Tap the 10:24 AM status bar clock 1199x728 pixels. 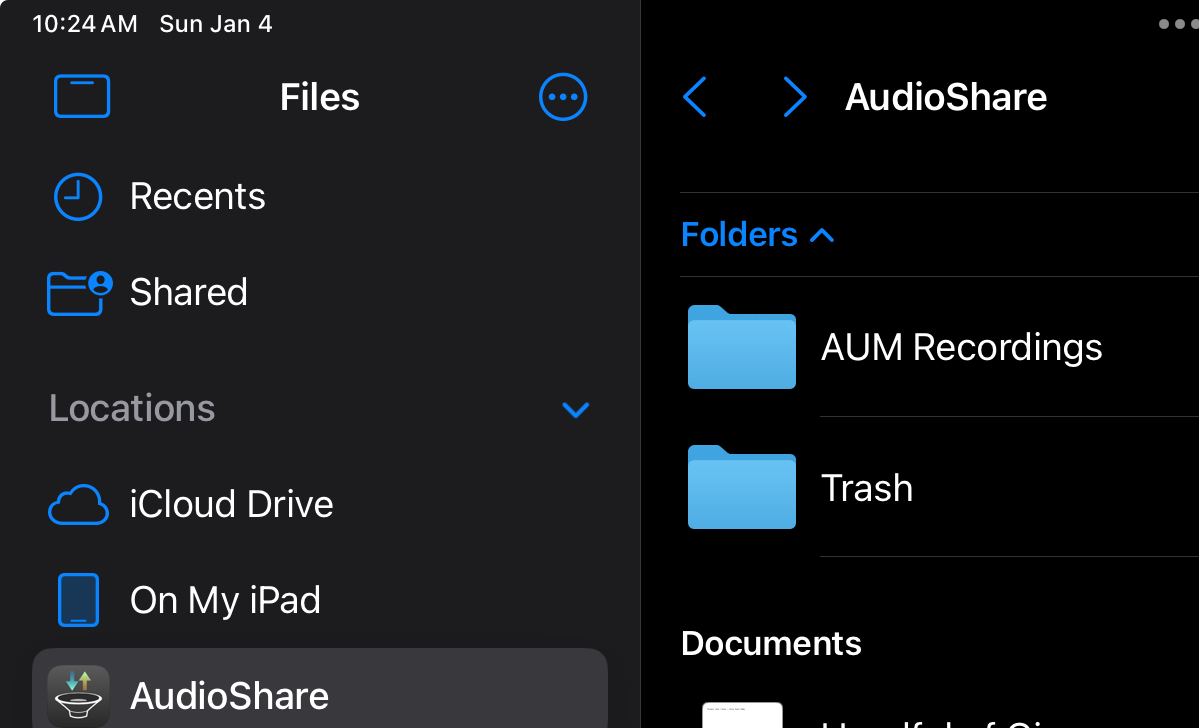(x=85, y=24)
